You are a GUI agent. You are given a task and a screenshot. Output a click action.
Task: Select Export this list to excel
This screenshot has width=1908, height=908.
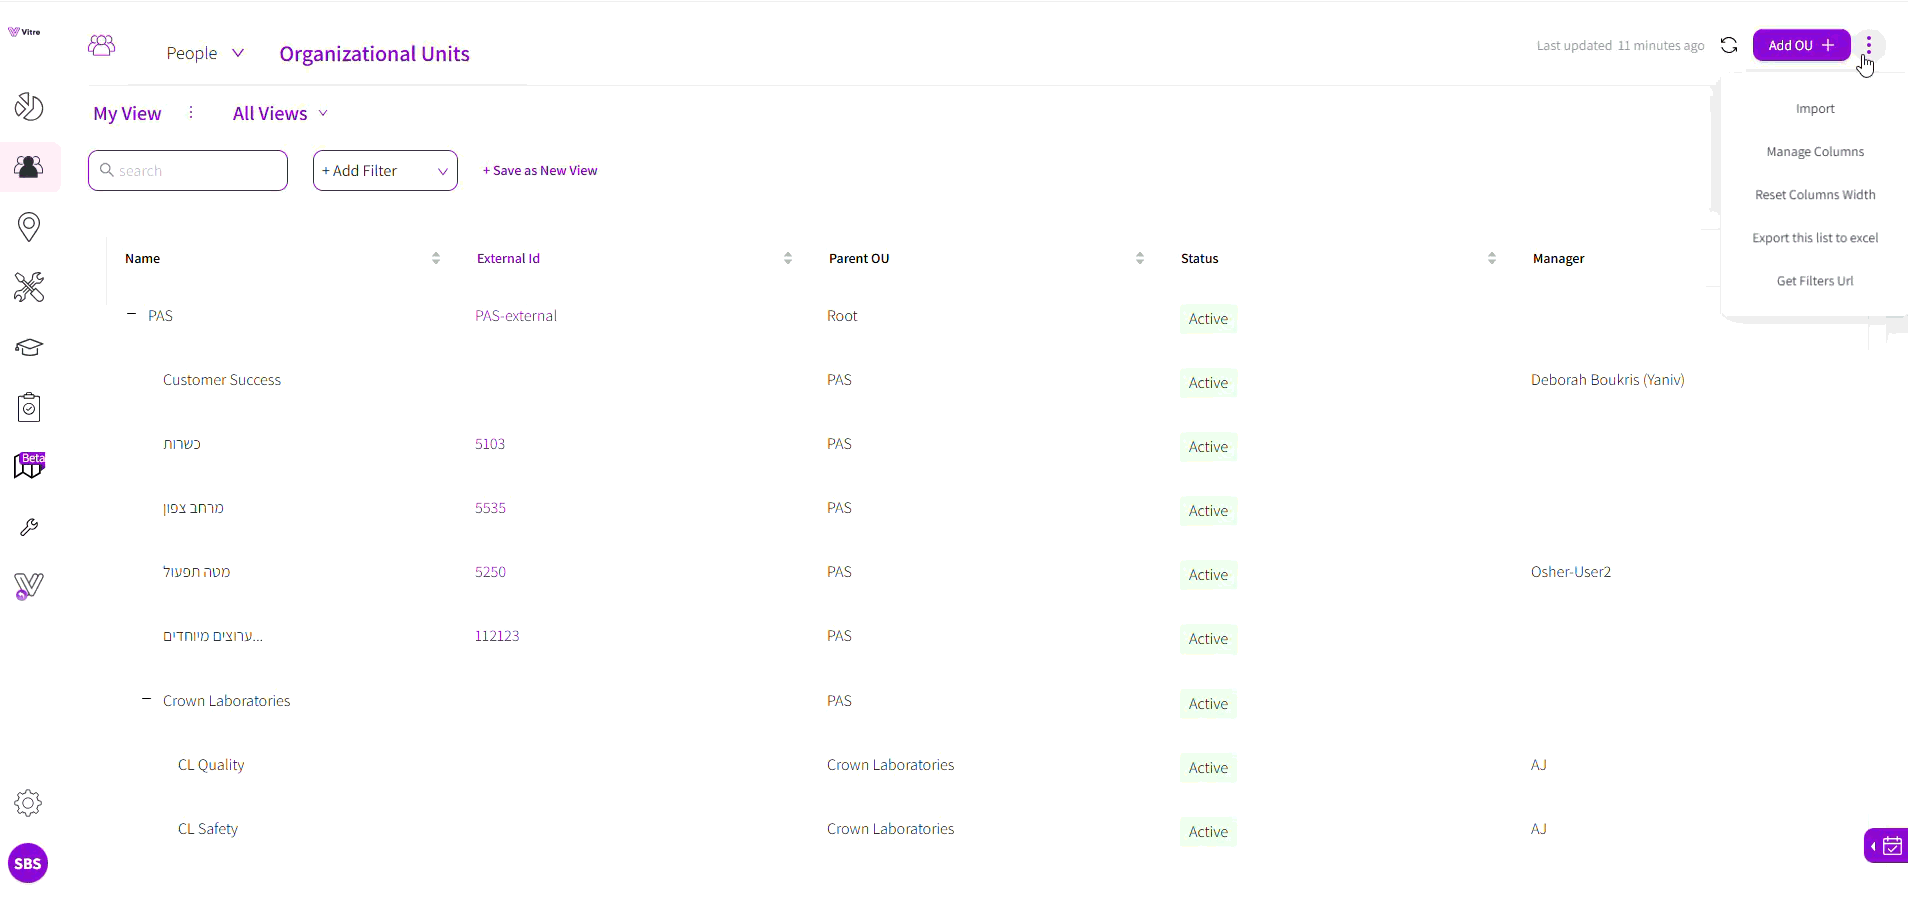(x=1815, y=238)
